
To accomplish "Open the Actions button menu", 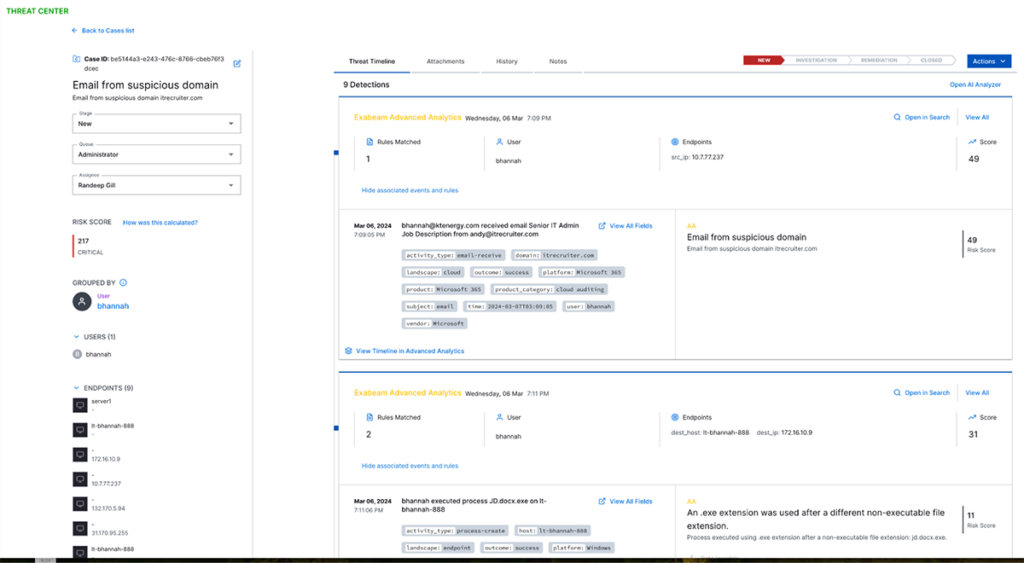I will click(x=989, y=61).
